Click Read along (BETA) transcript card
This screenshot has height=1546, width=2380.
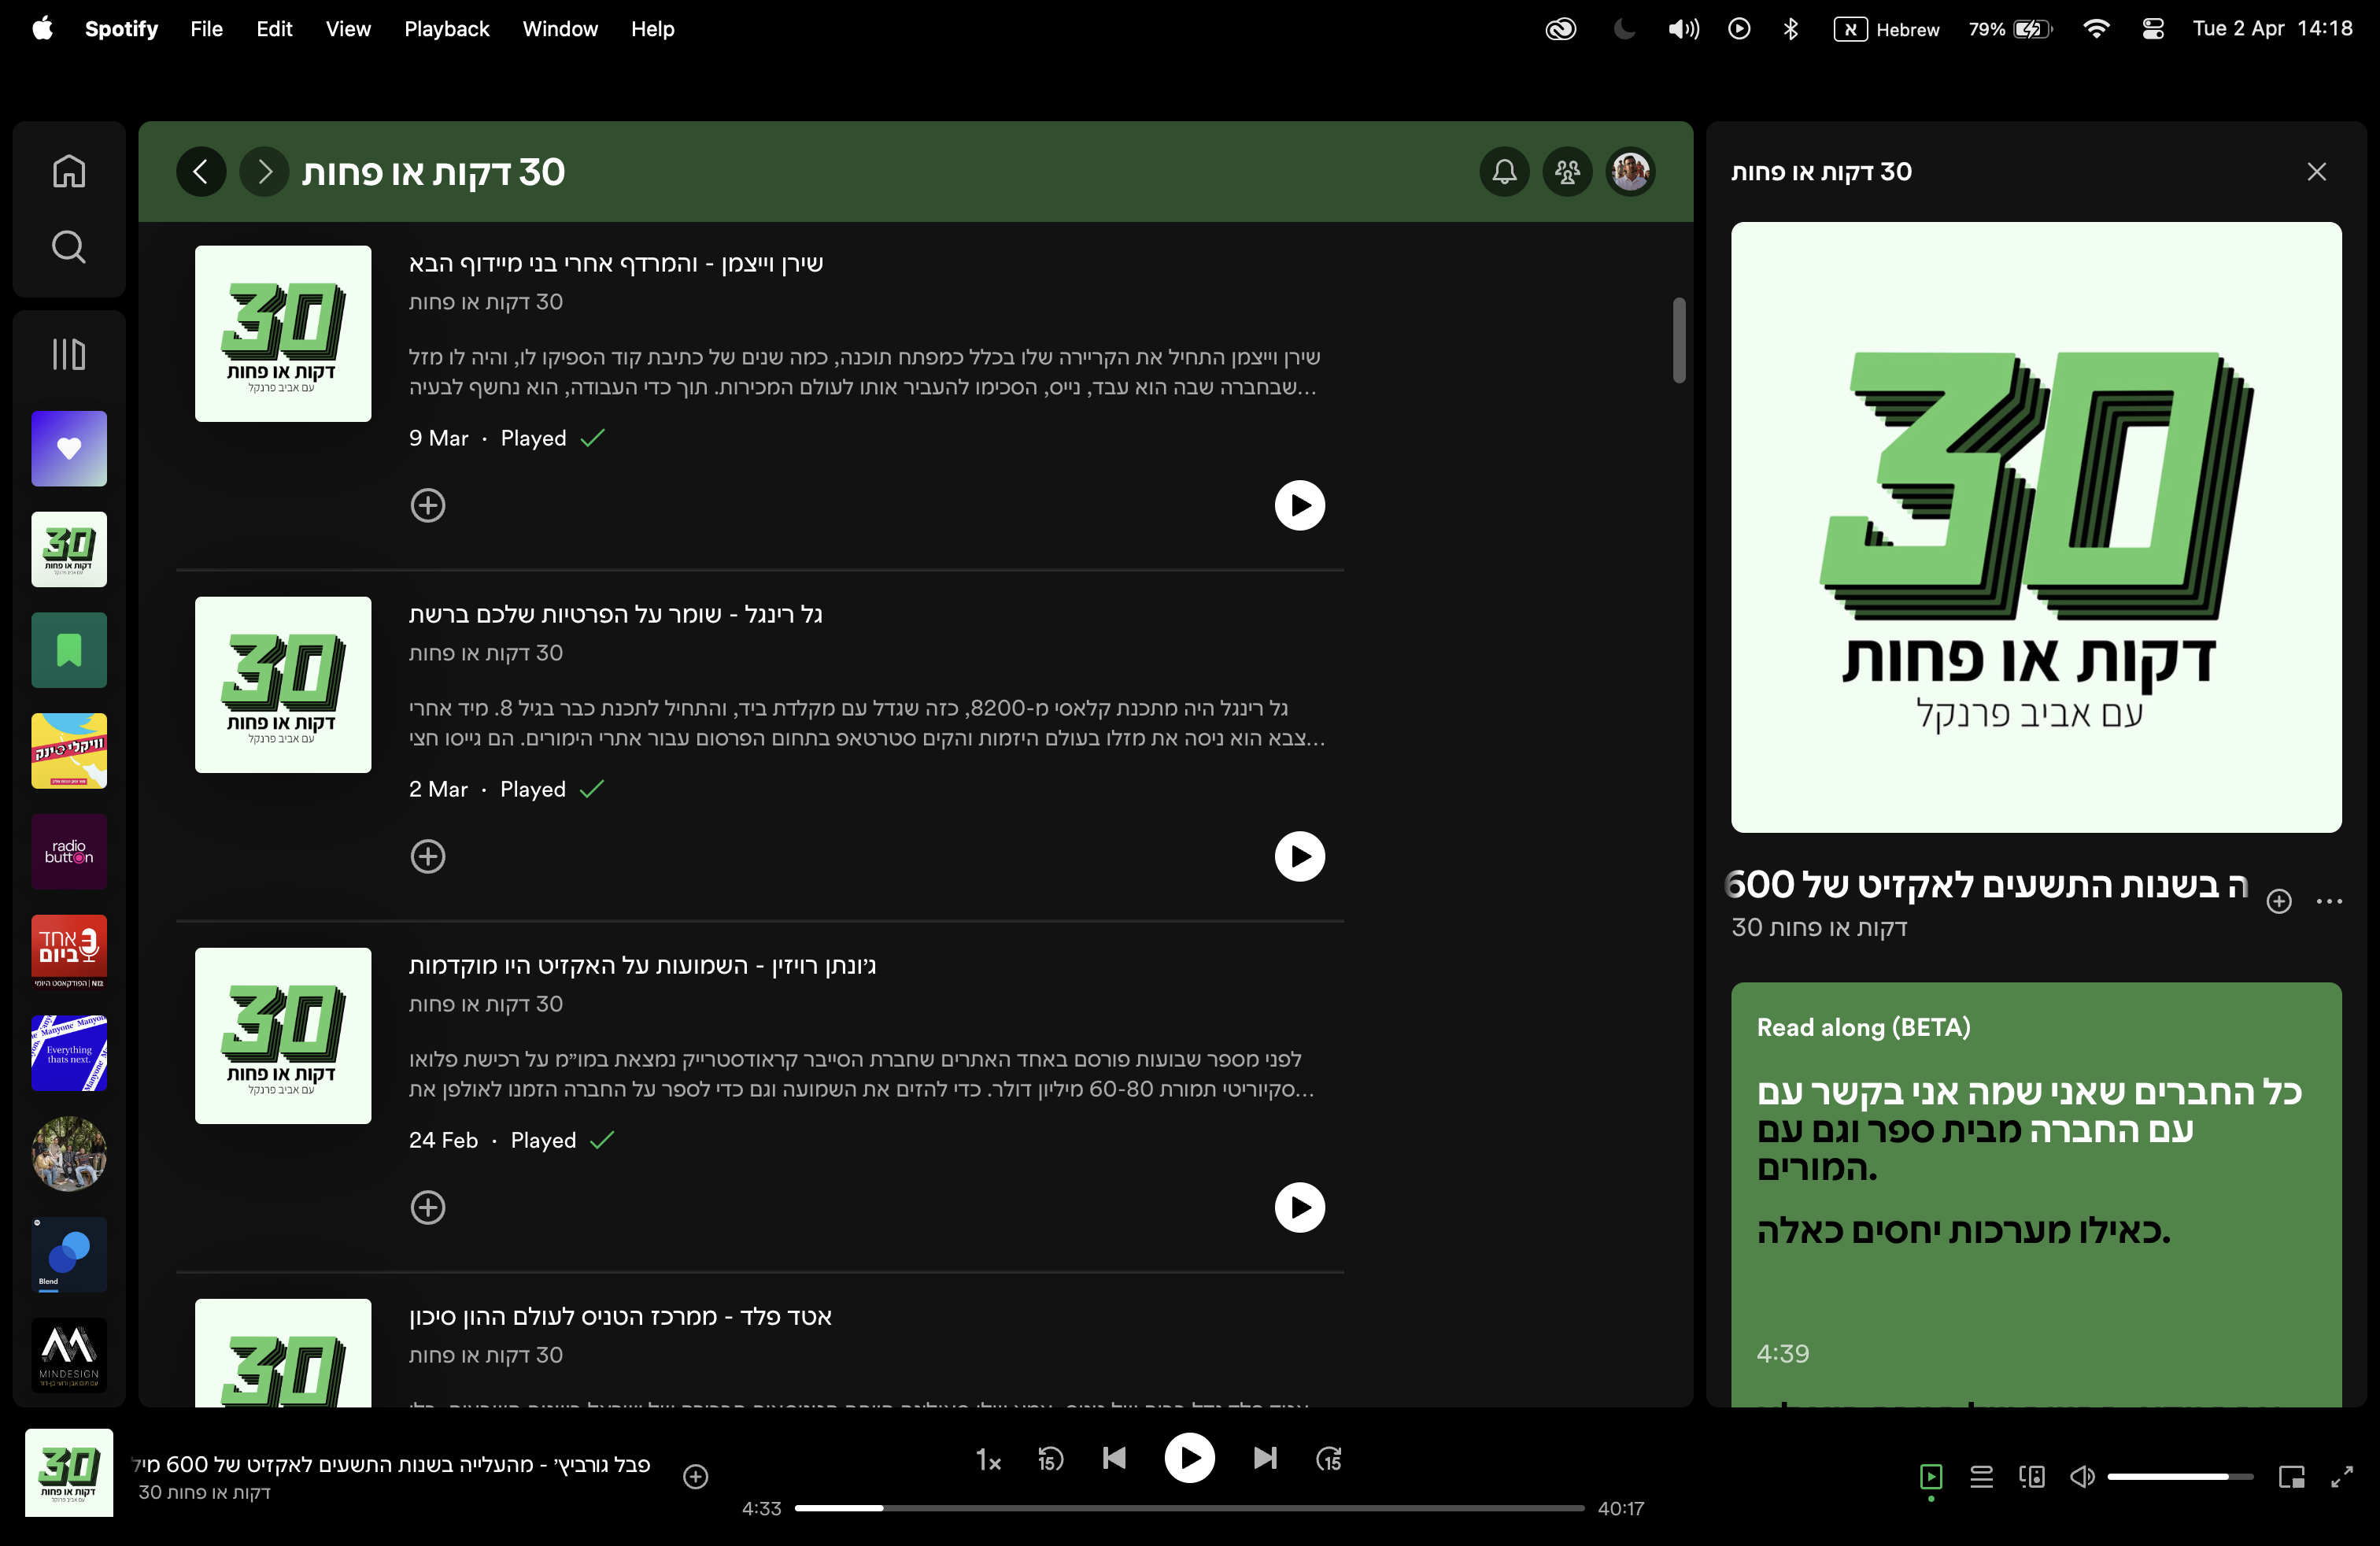[x=2036, y=1195]
